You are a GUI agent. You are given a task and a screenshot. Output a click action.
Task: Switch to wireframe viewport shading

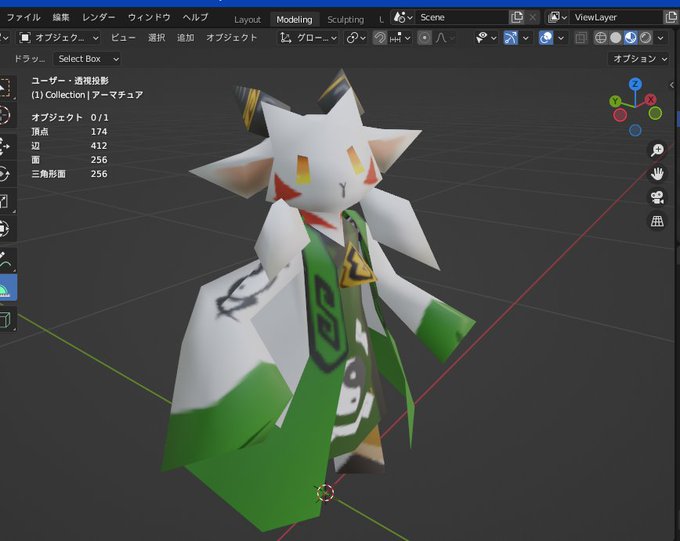[x=600, y=38]
